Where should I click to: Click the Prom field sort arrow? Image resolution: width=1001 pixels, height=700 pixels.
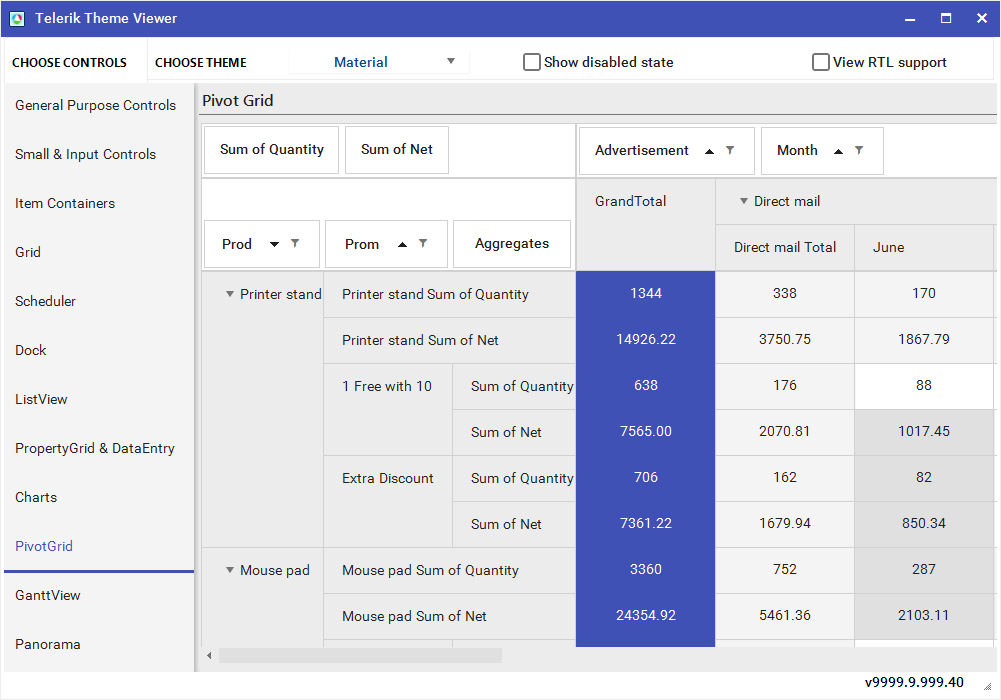402,244
